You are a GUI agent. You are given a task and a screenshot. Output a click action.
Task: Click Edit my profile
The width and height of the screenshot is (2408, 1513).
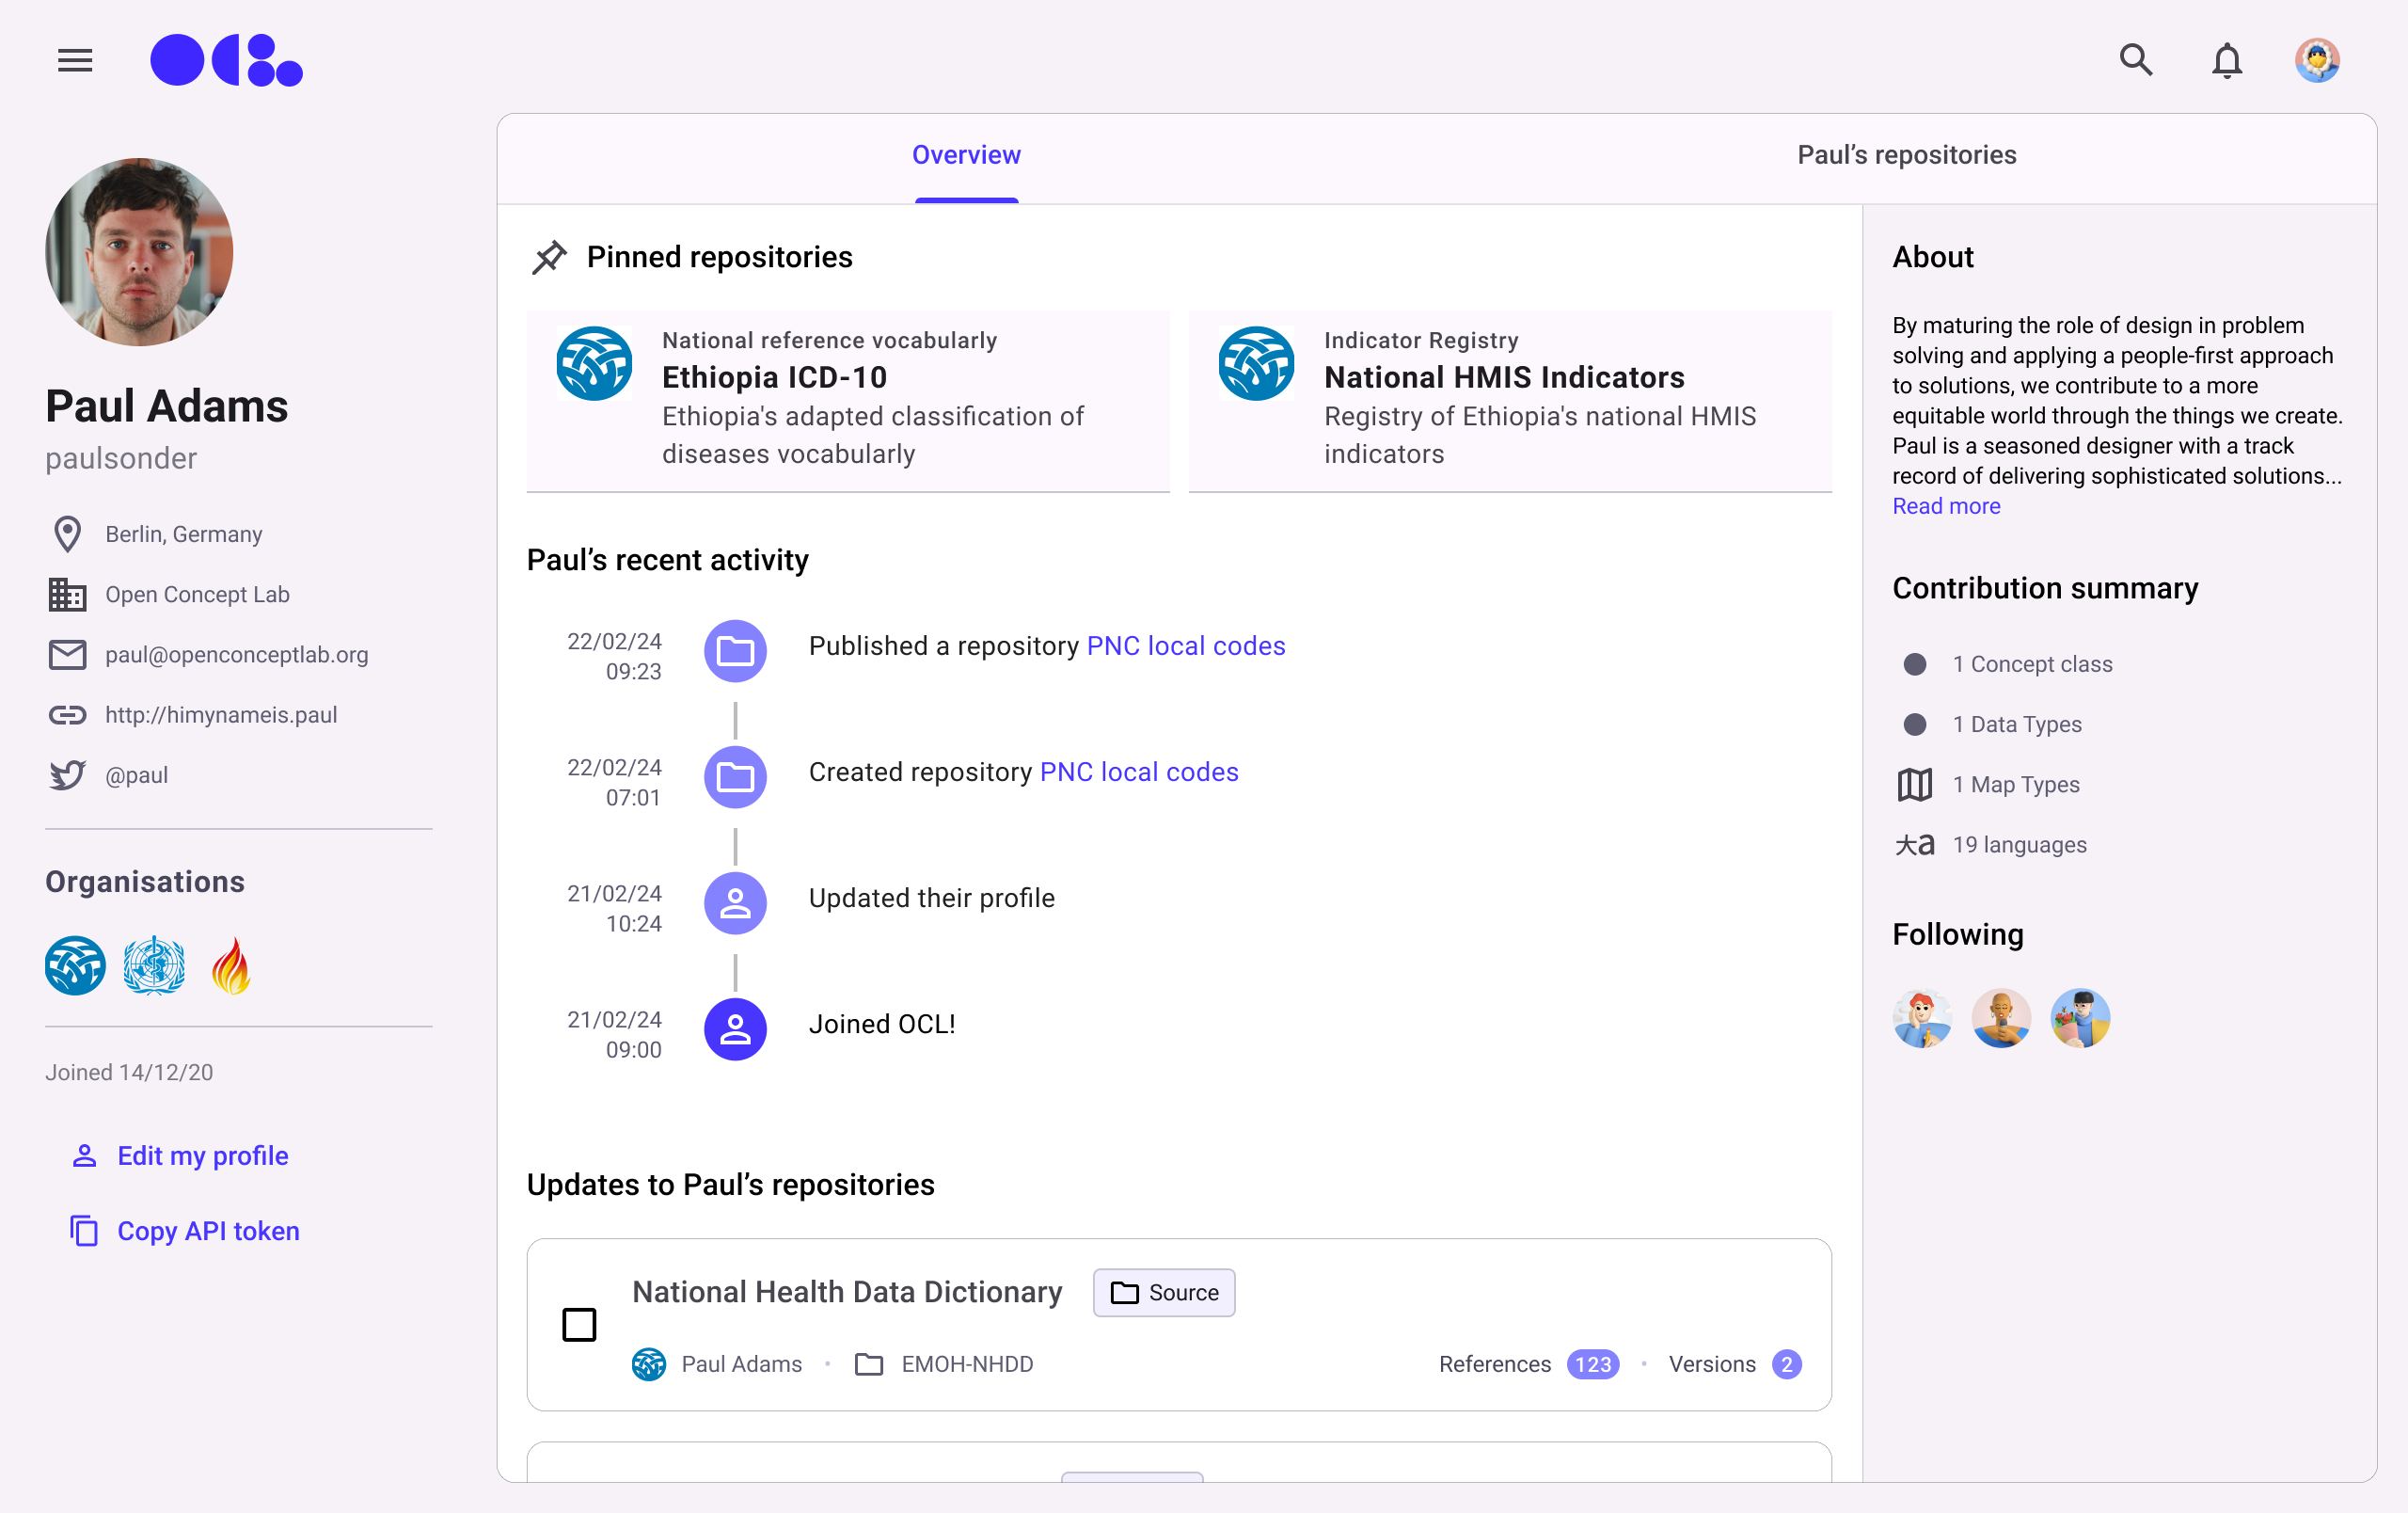tap(202, 1156)
